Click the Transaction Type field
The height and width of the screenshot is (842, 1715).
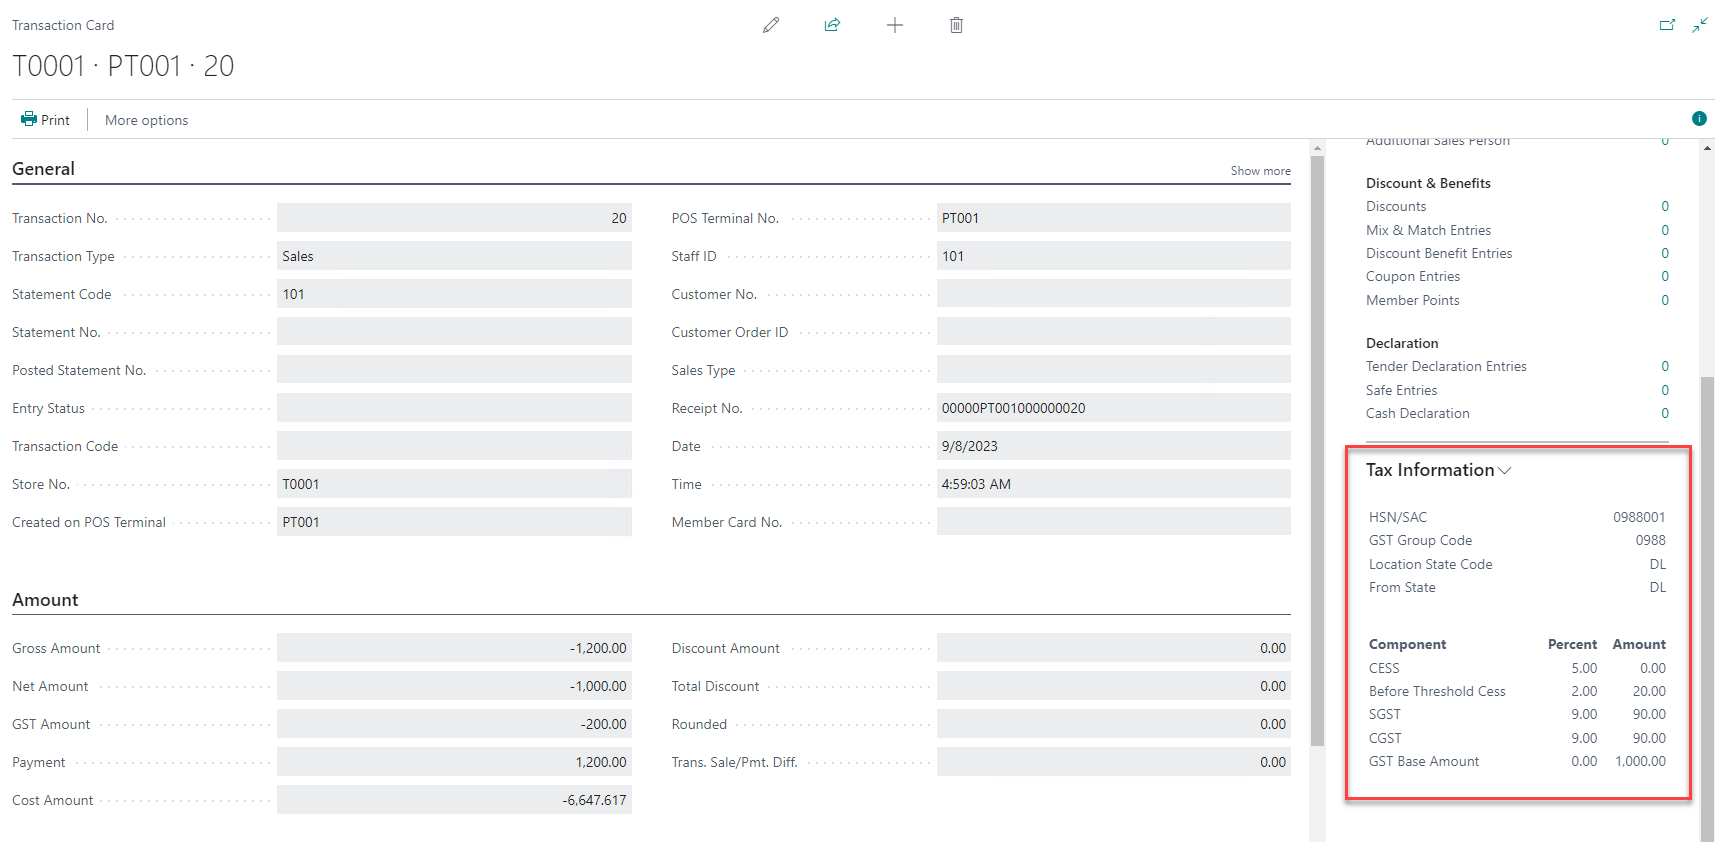tap(454, 256)
